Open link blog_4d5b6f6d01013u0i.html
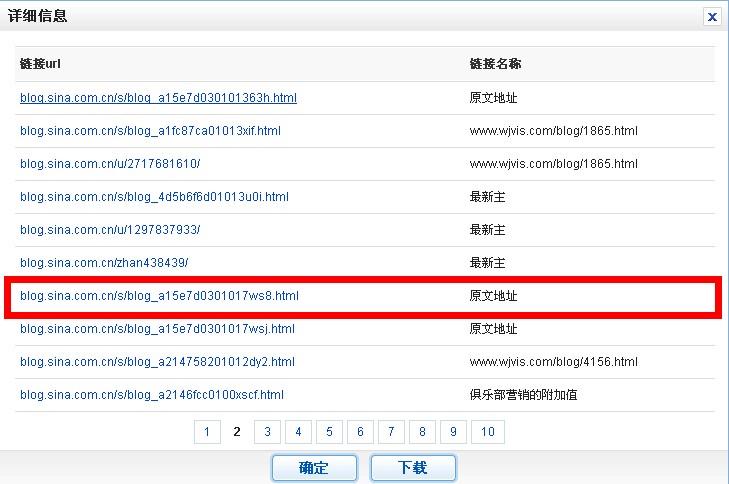 (x=154, y=197)
